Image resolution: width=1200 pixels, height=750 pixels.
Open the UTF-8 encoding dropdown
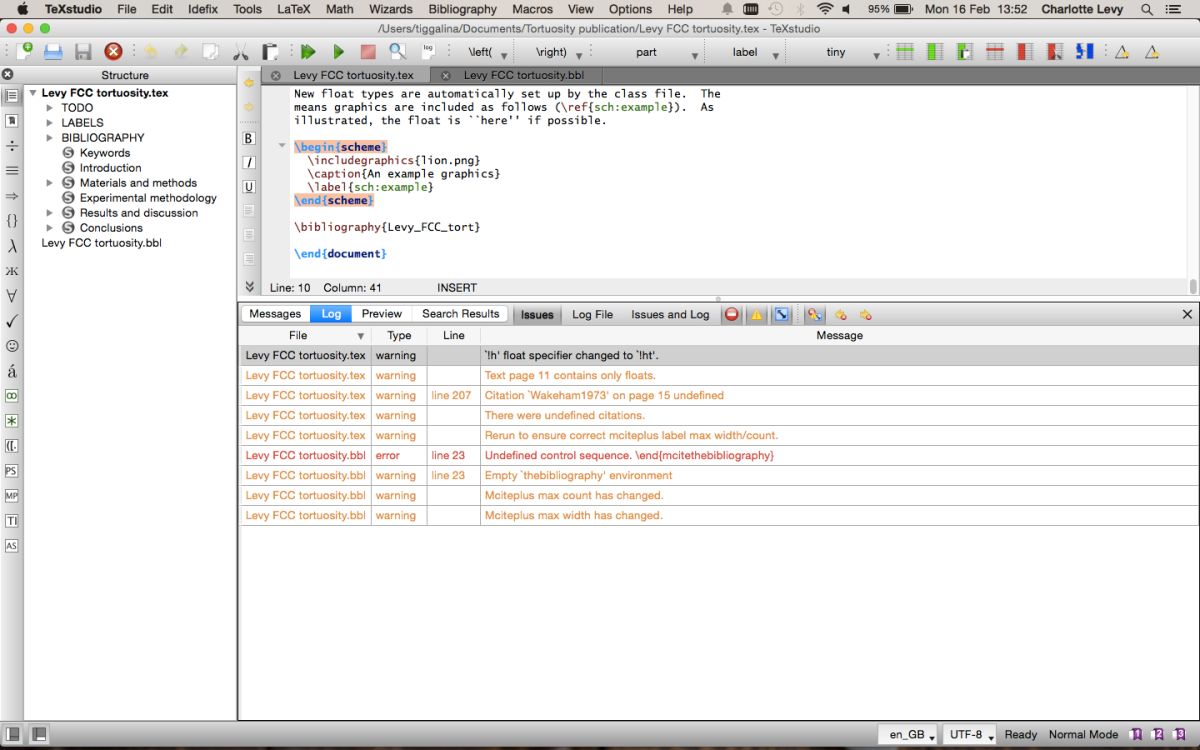(x=970, y=734)
